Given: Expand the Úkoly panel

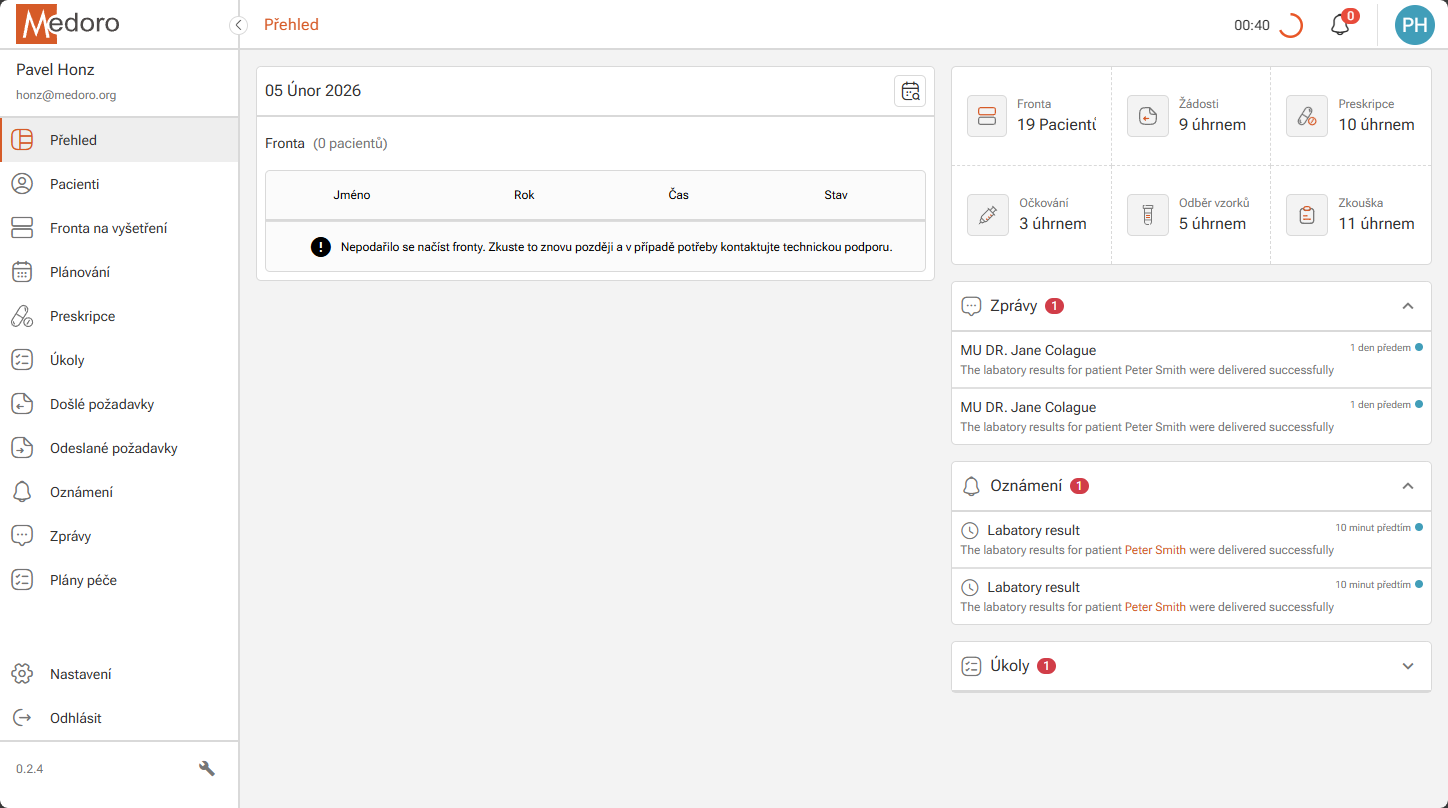Looking at the screenshot, I should [x=1408, y=666].
